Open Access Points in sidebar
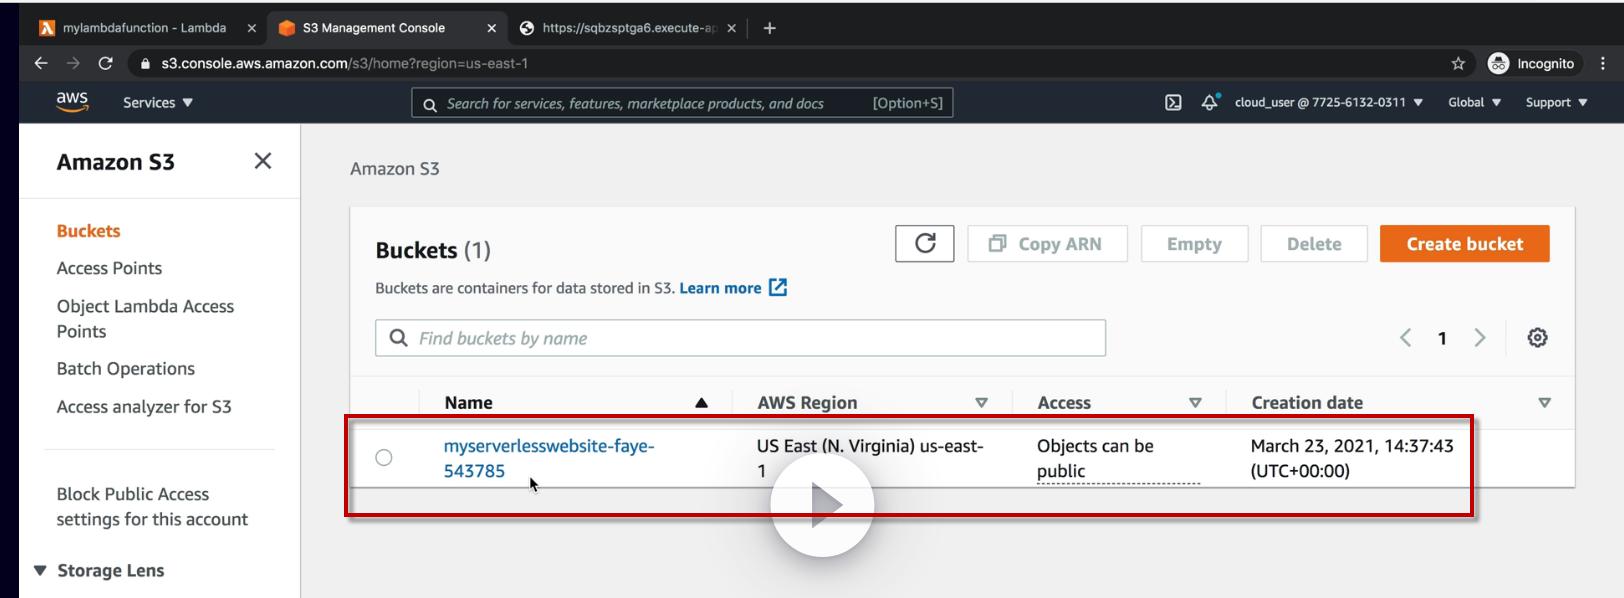 coord(109,268)
